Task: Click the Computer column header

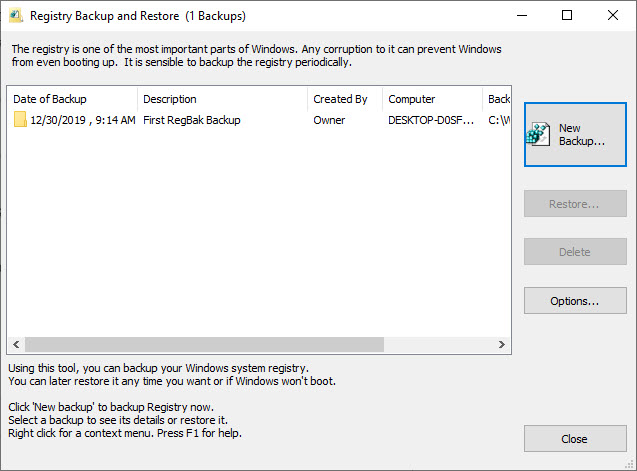Action: pyautogui.click(x=432, y=99)
